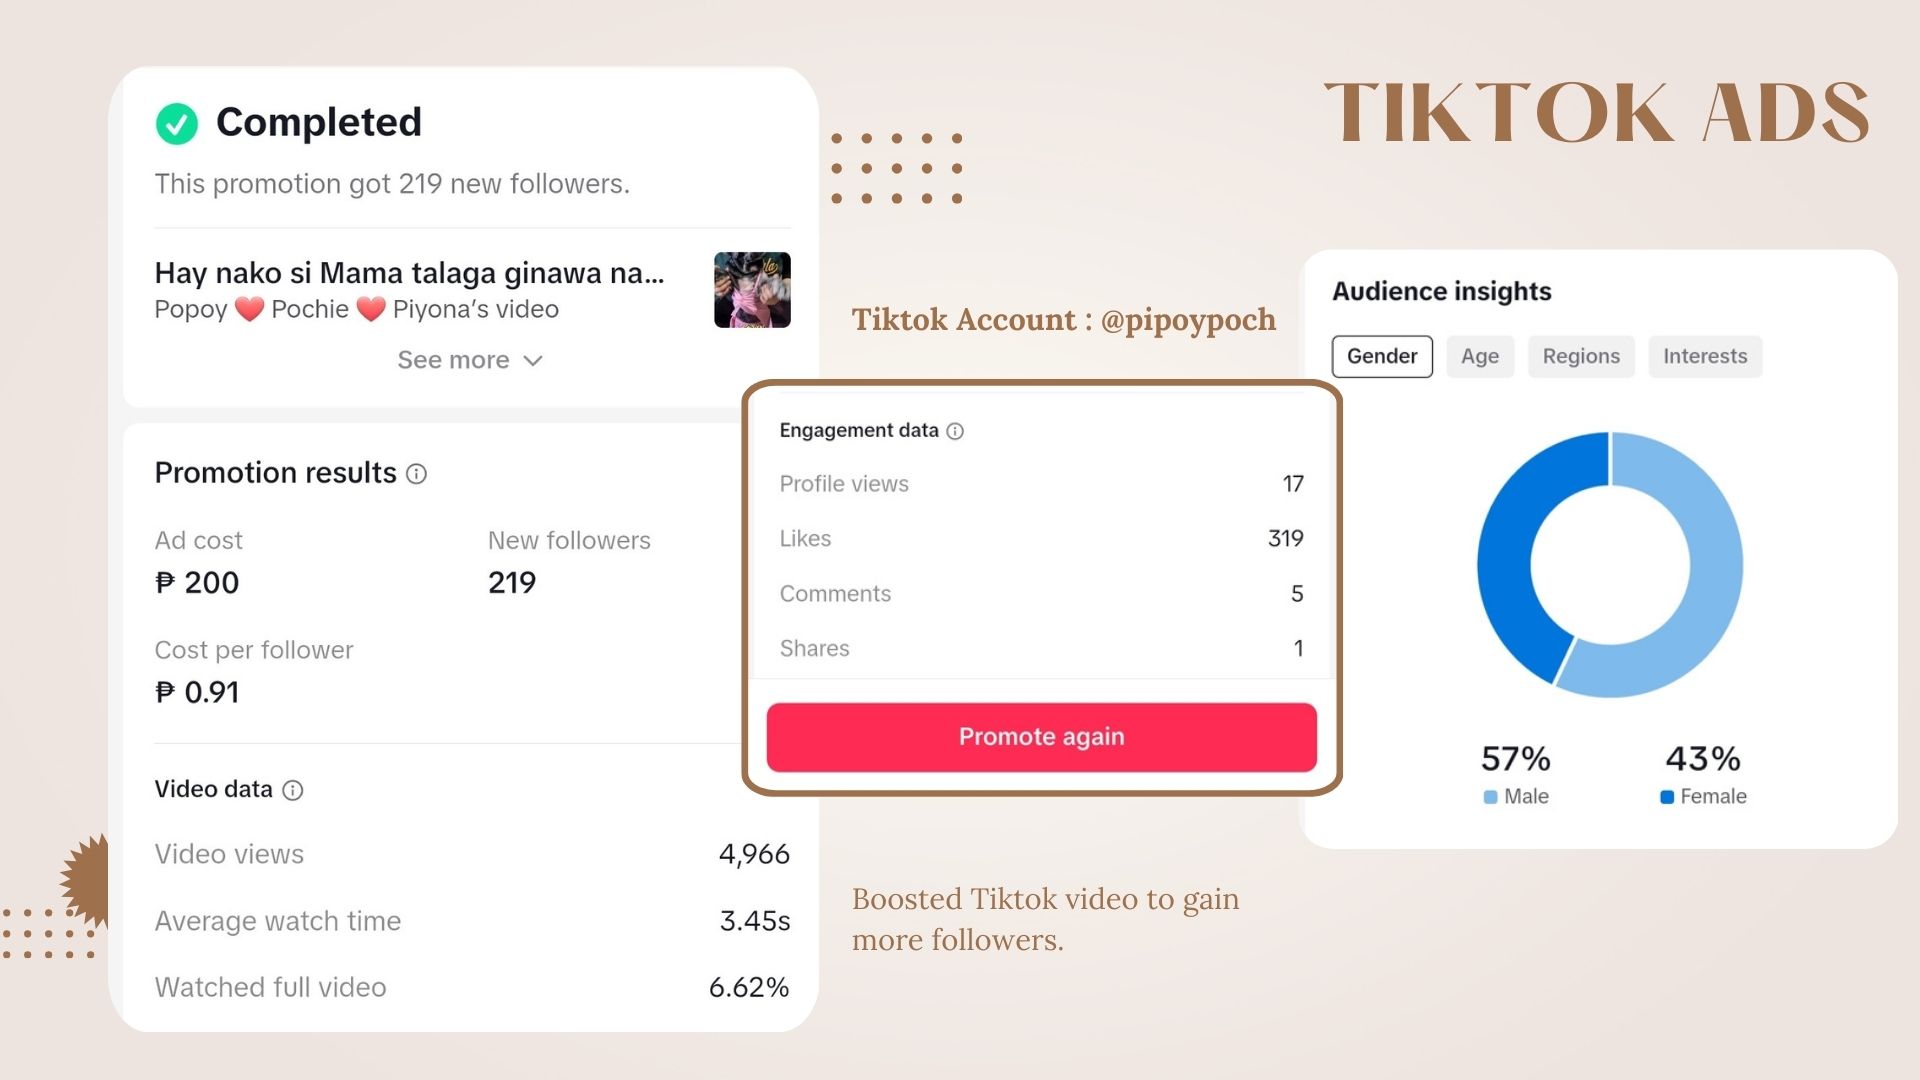This screenshot has width=1920, height=1080.
Task: Click the dark blue Female legend square
Action: (1667, 797)
